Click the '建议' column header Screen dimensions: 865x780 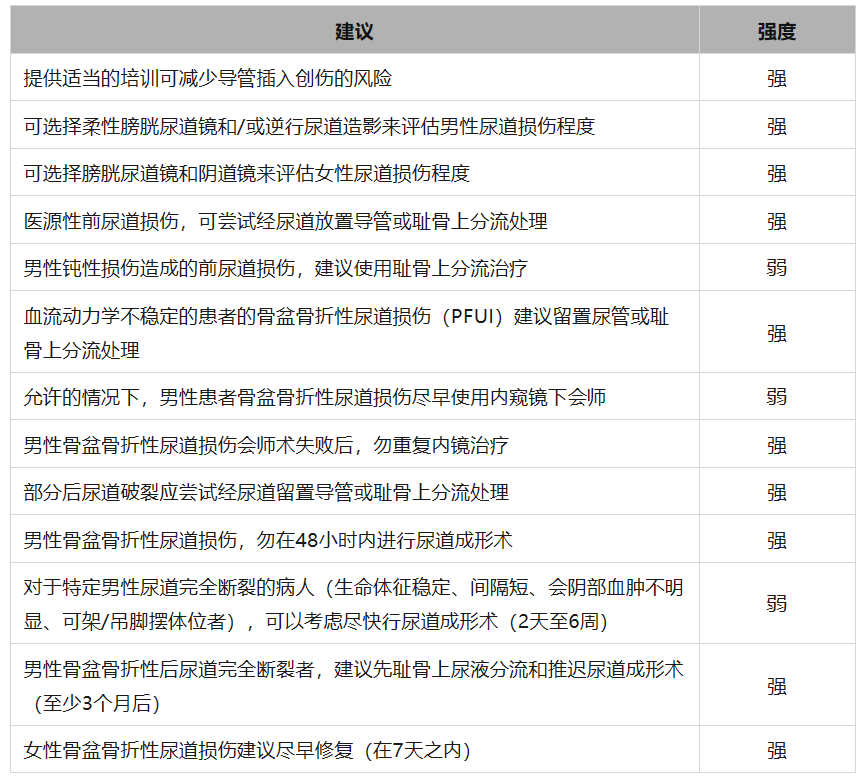click(354, 31)
